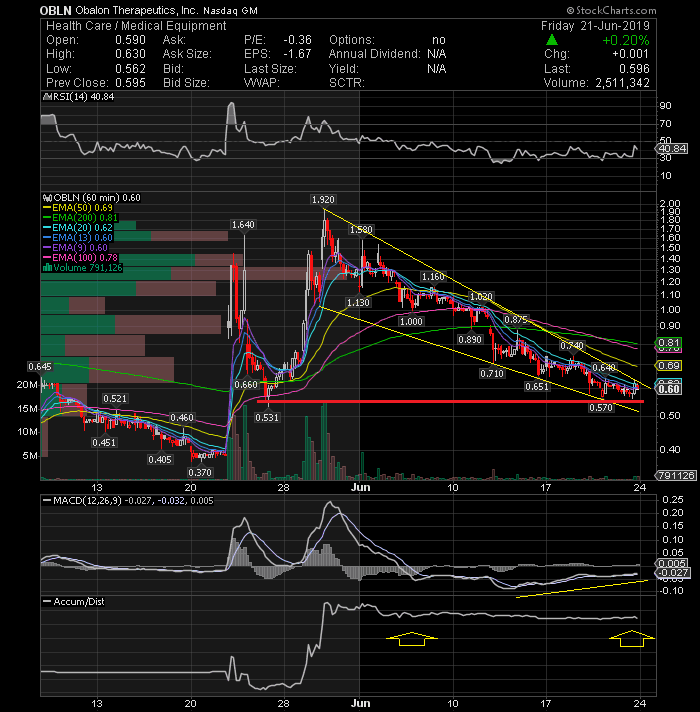700x712 pixels.
Task: Click the Nasdaq GM exchange label
Action: coord(231,11)
